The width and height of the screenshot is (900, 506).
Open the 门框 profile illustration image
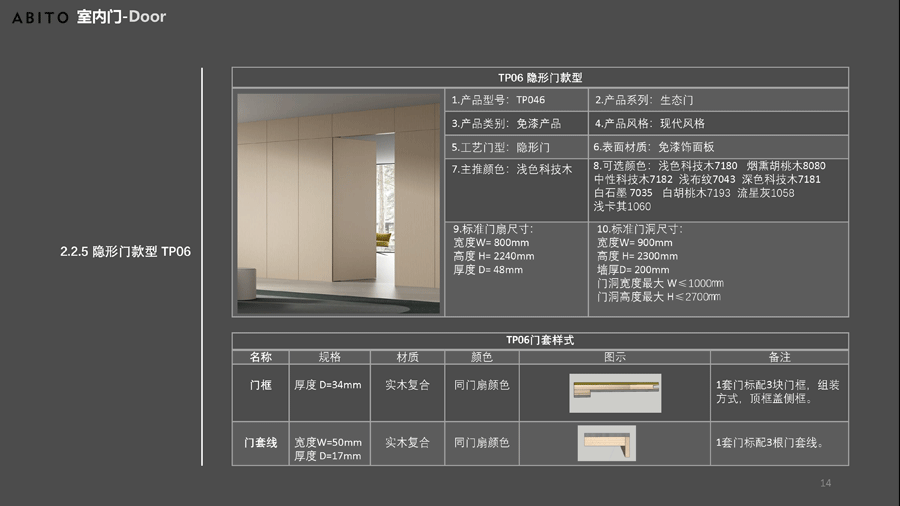615,392
